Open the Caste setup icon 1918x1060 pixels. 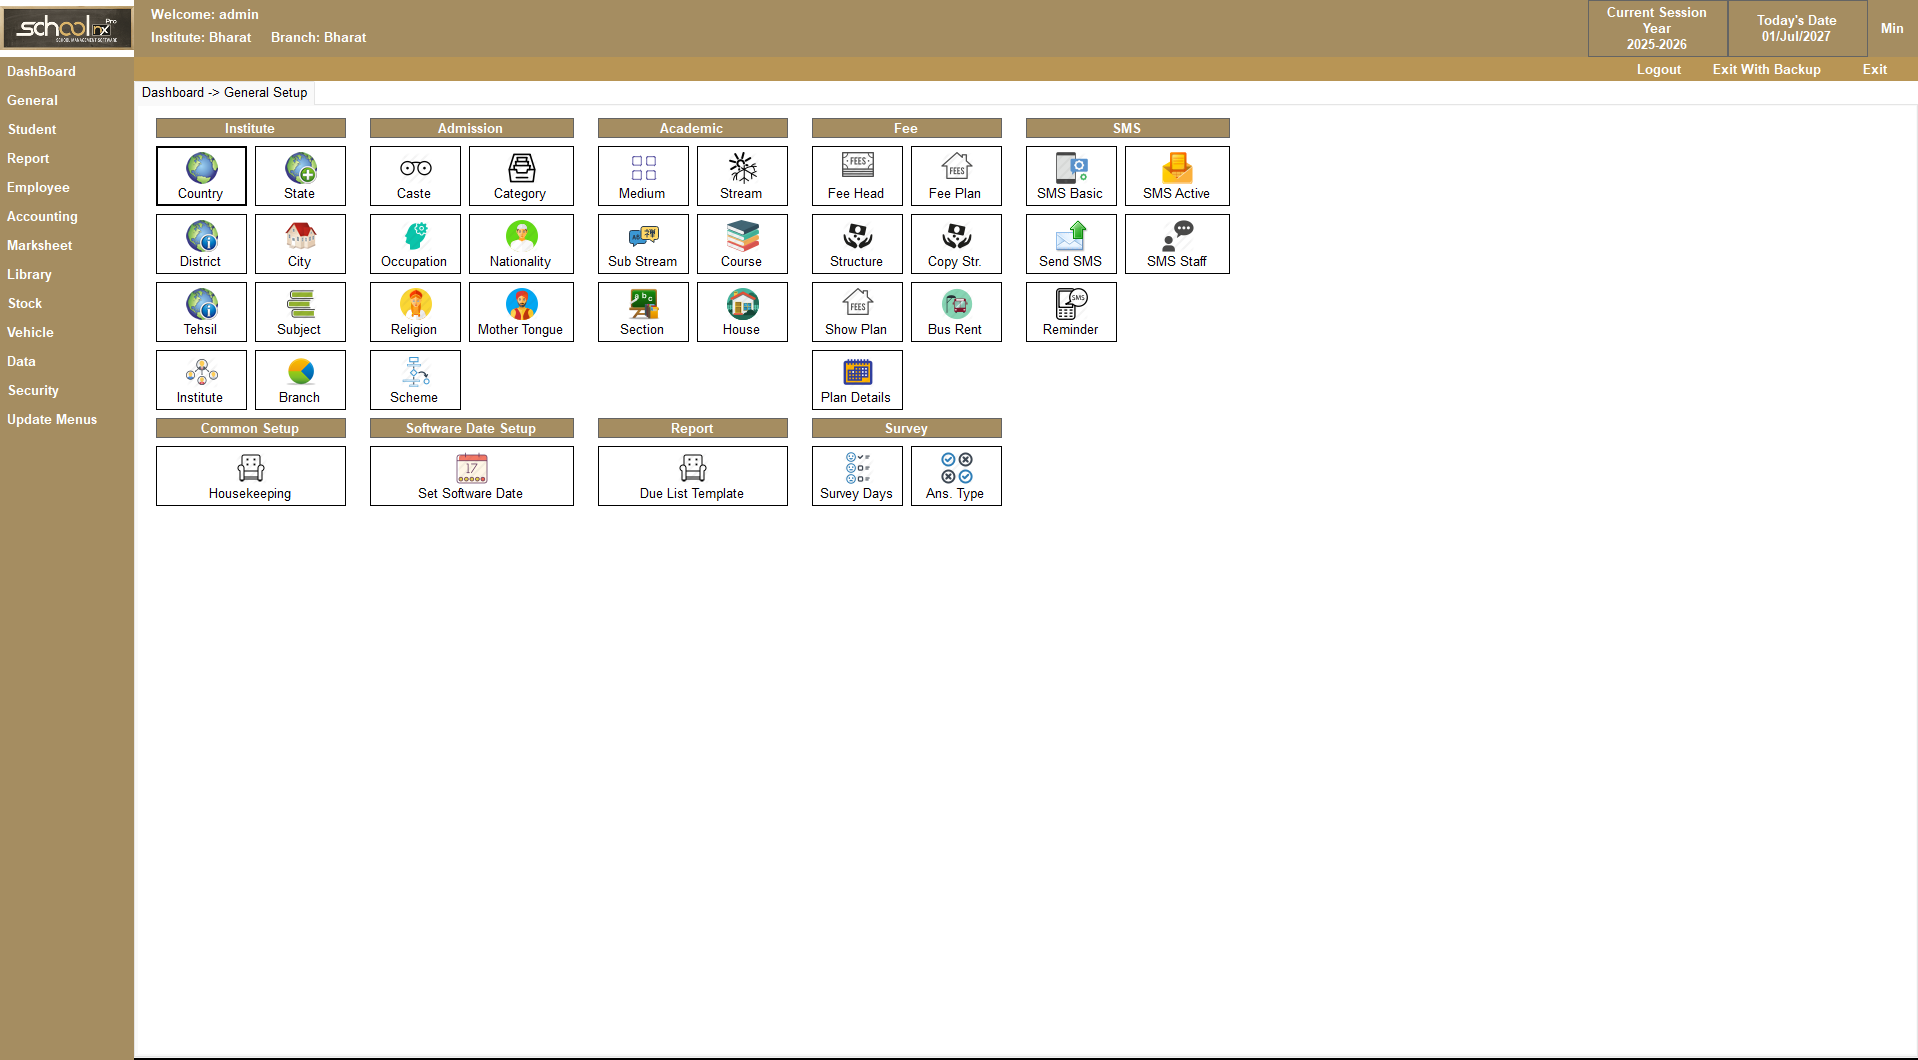coord(415,176)
